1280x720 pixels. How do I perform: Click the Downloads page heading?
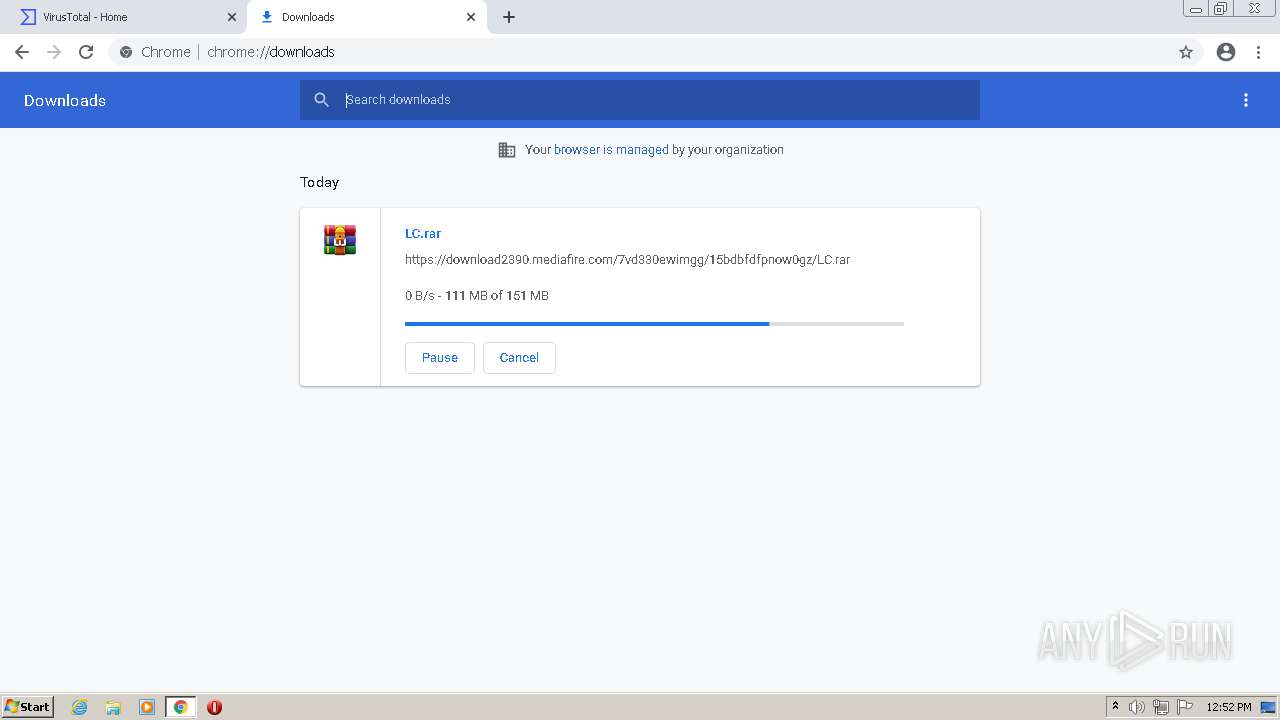pyautogui.click(x=65, y=100)
